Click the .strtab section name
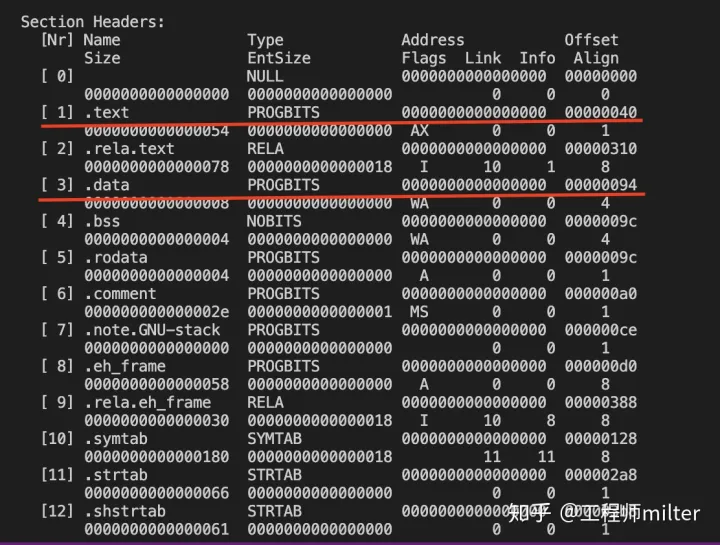The height and width of the screenshot is (545, 720). (116, 475)
